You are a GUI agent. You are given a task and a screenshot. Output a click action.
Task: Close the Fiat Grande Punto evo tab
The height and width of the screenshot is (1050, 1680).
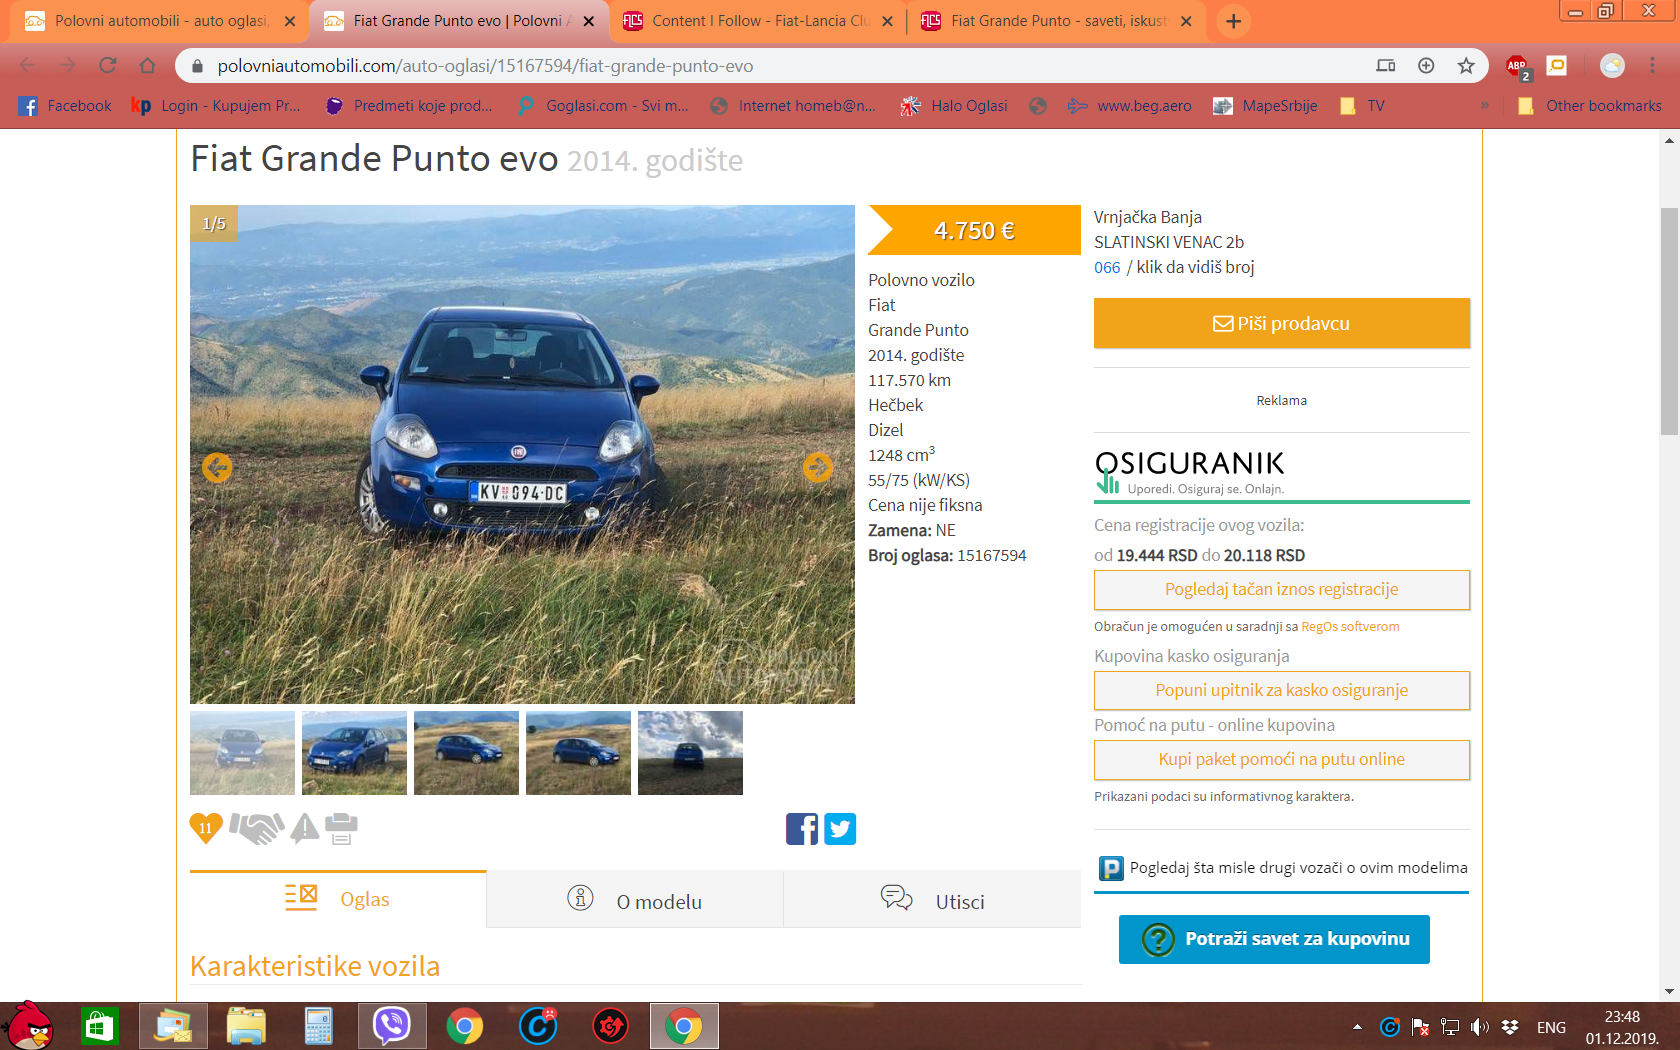pyautogui.click(x=589, y=21)
